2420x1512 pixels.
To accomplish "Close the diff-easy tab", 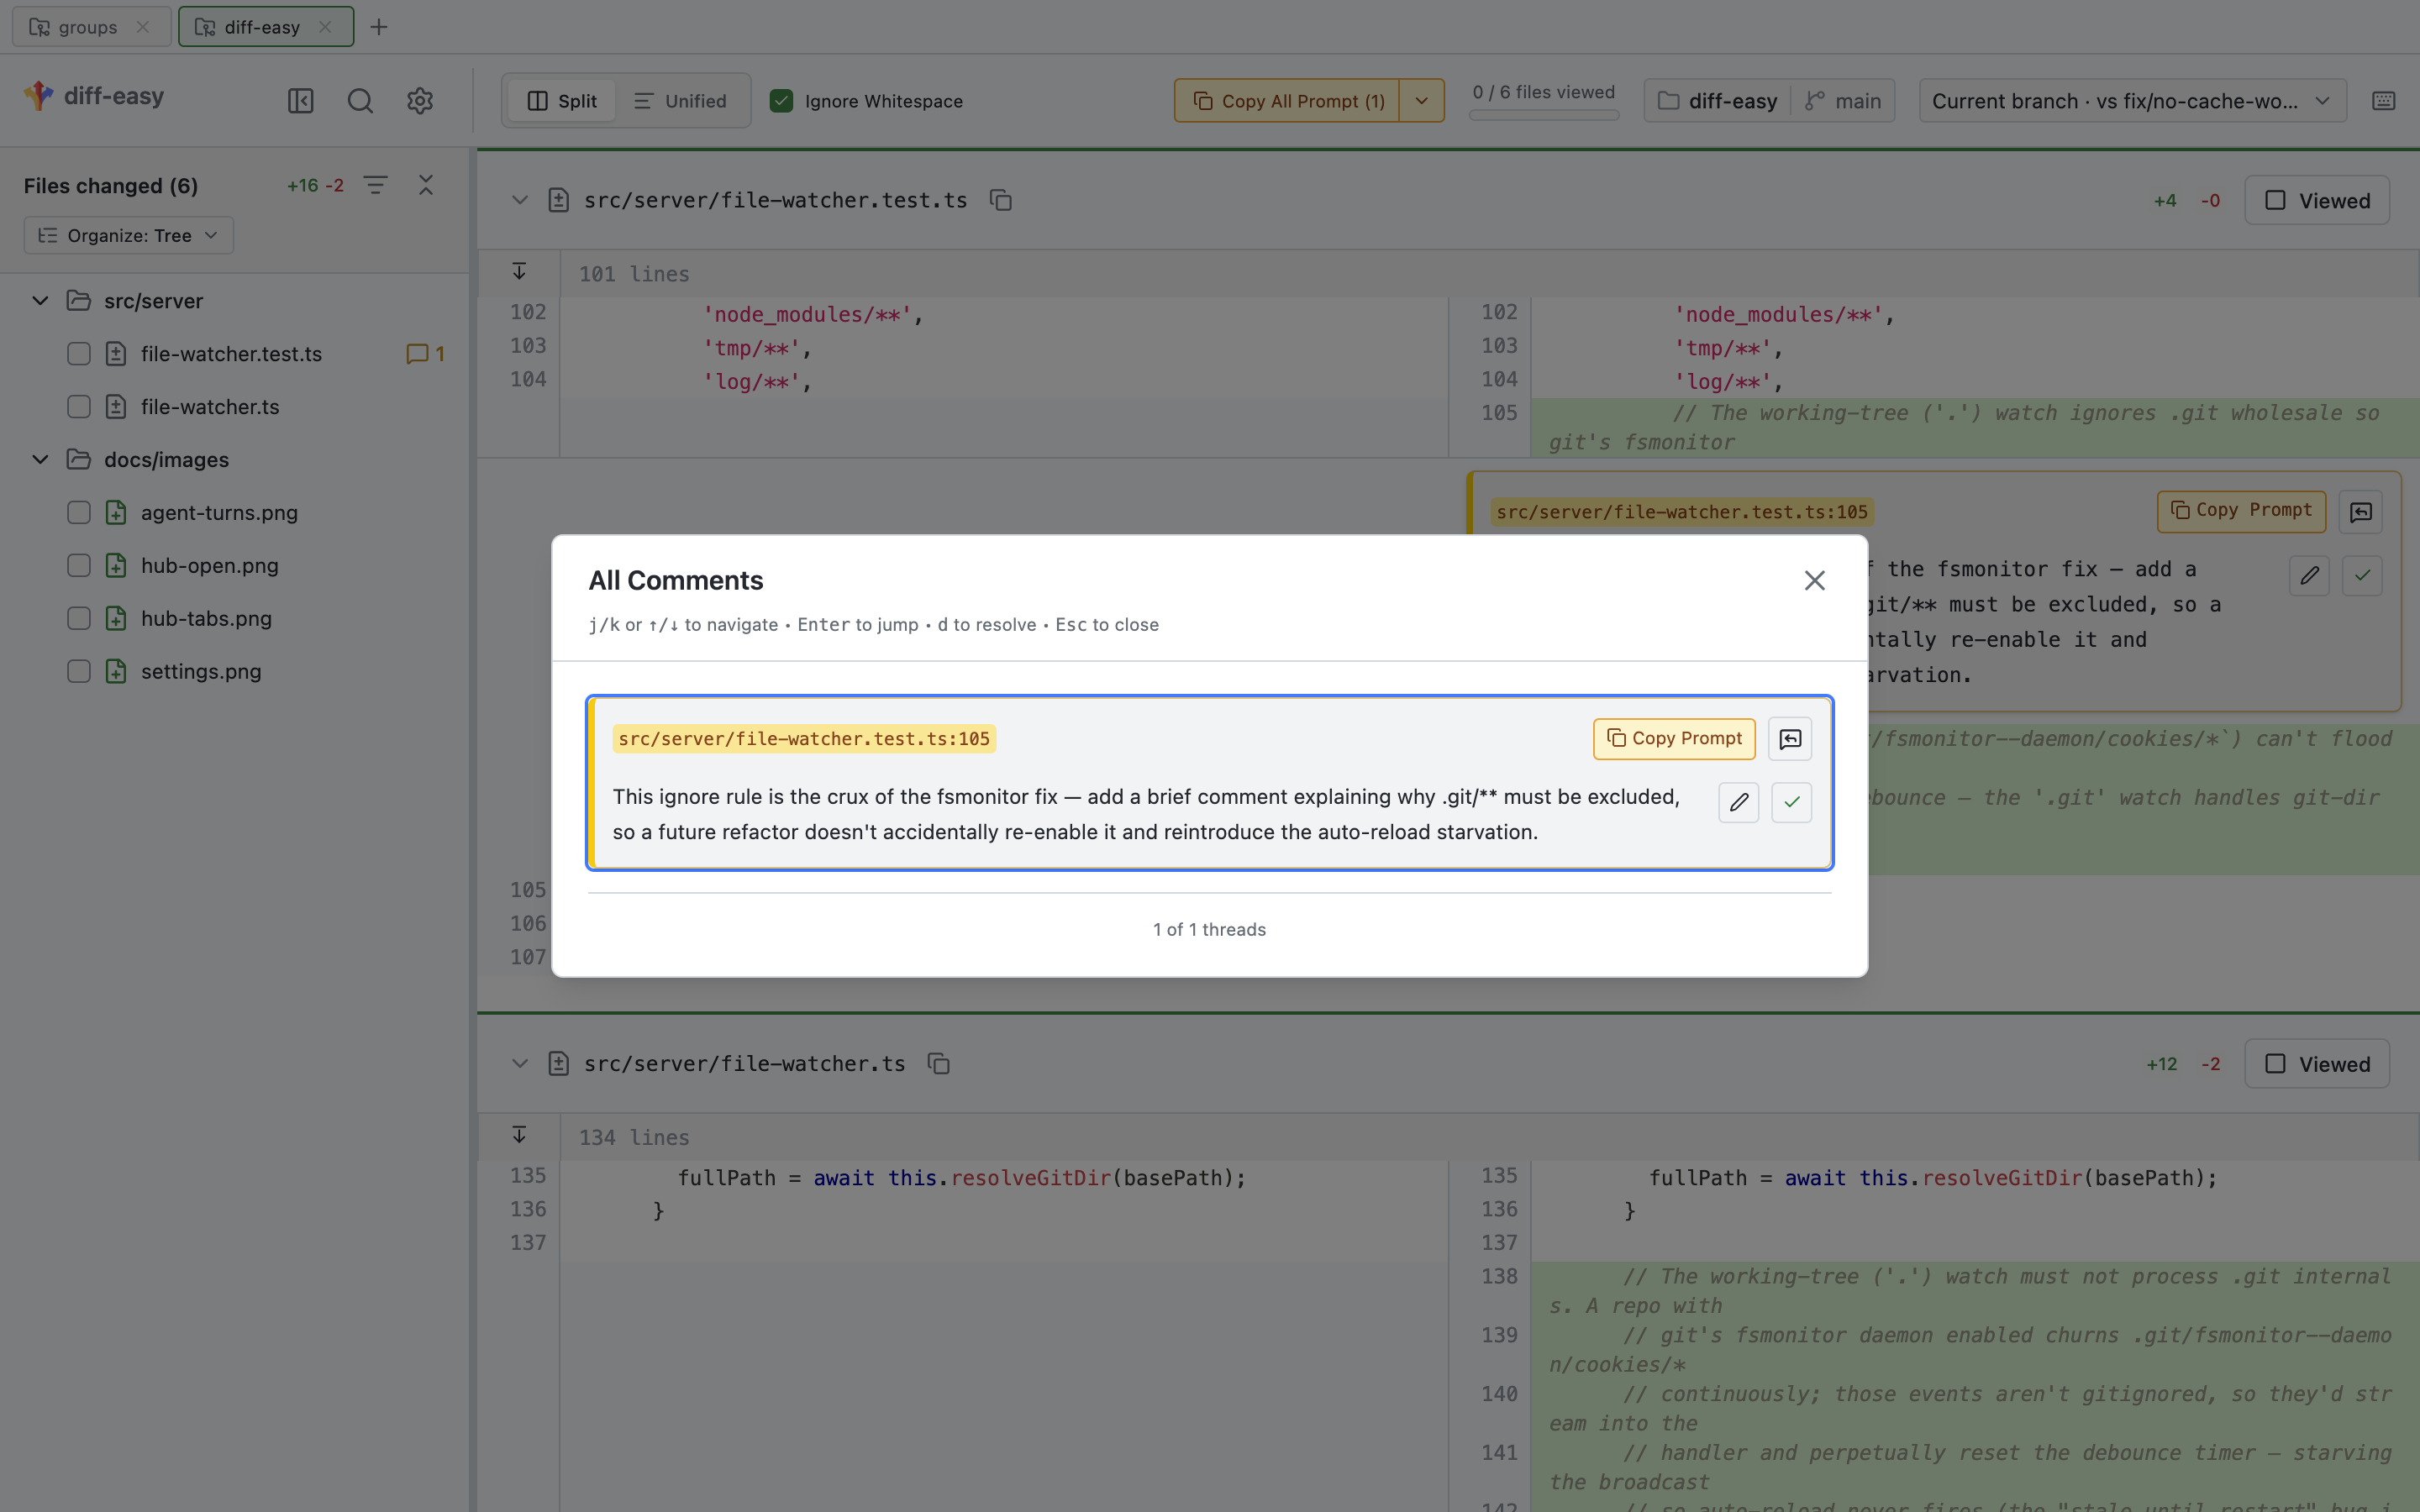I will pos(325,27).
